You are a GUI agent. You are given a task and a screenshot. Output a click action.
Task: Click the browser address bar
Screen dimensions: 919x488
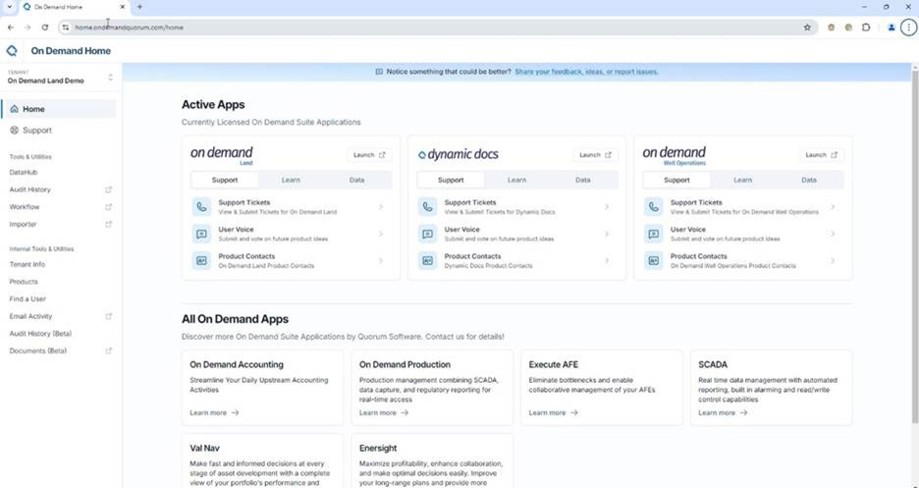400,27
